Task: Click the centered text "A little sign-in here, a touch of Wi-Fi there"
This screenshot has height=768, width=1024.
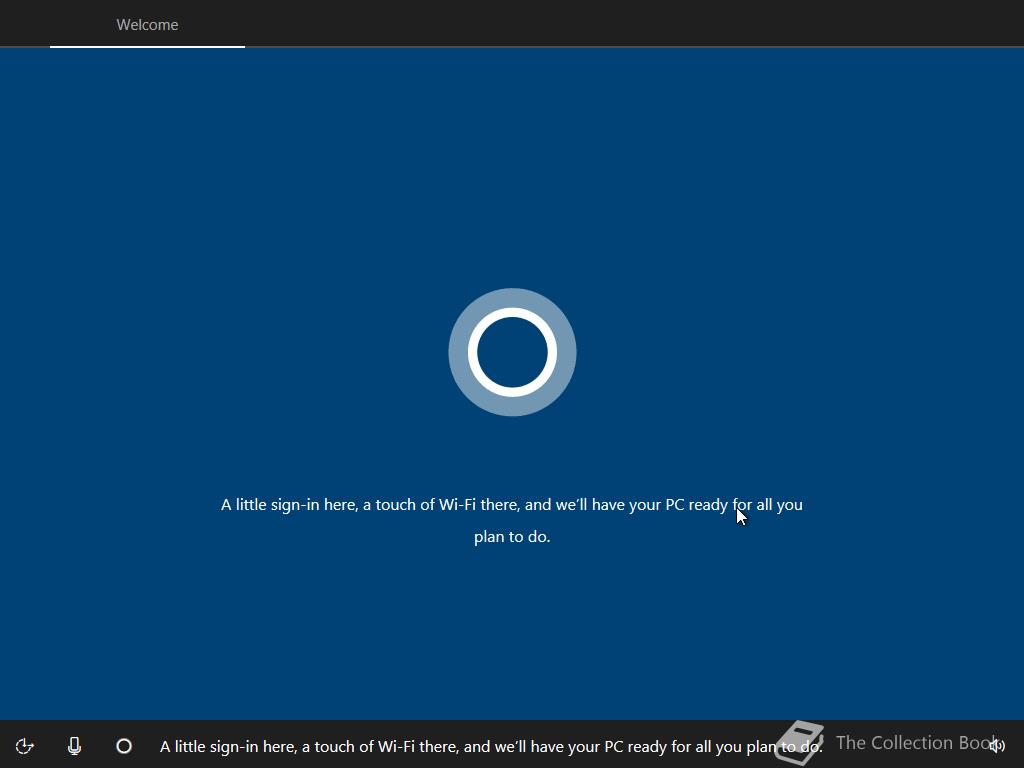Action: pyautogui.click(x=371, y=505)
